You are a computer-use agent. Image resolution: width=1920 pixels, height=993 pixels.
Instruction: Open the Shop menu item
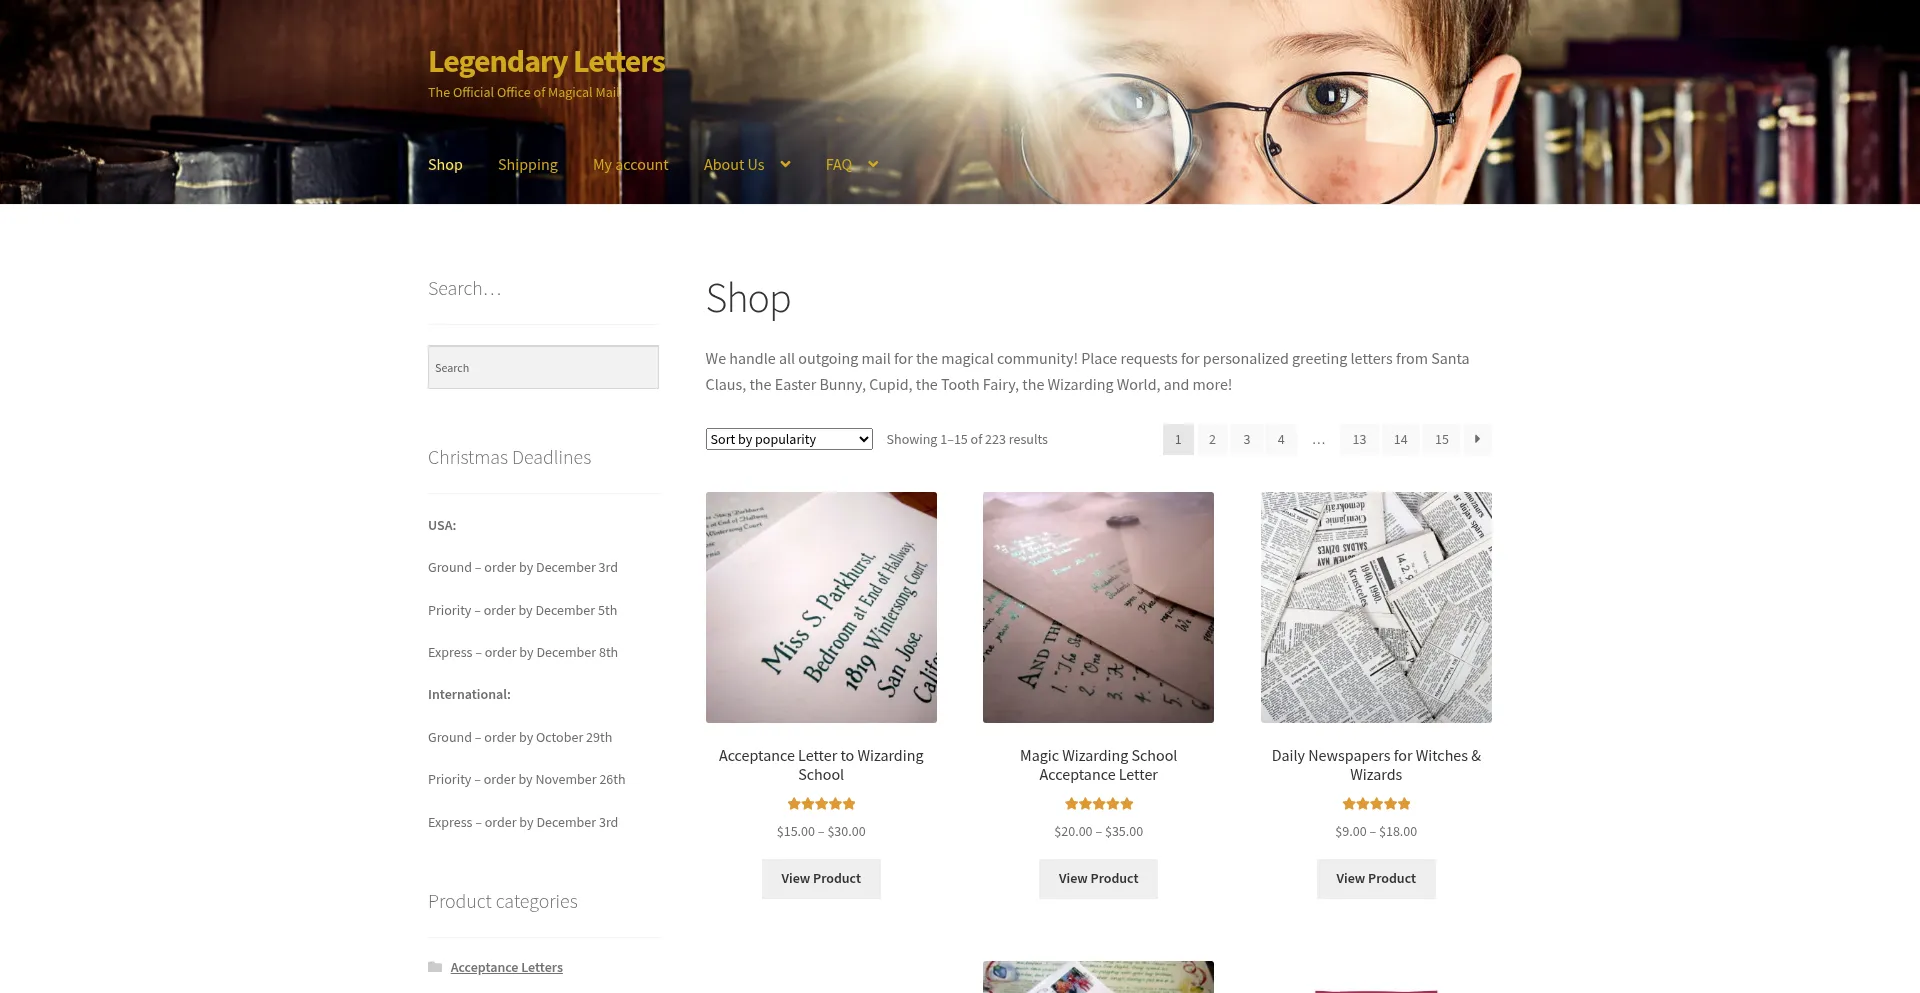[445, 165]
